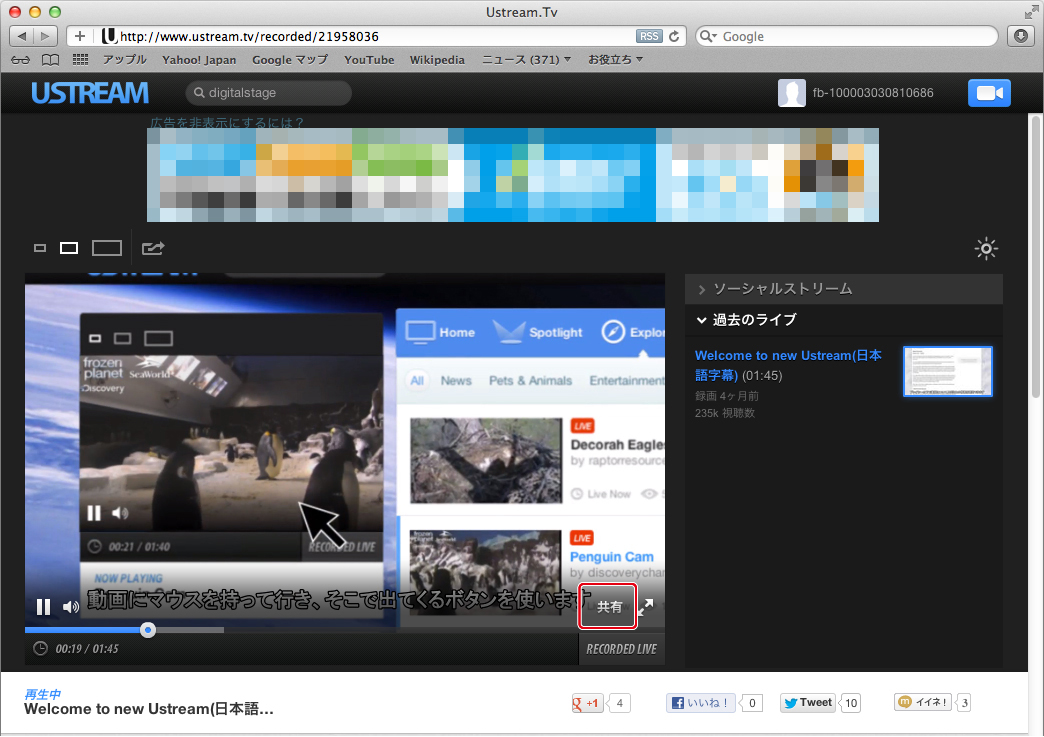The height and width of the screenshot is (737, 1044).
Task: Pop out the player with the share-arrow icon
Action: 152,248
